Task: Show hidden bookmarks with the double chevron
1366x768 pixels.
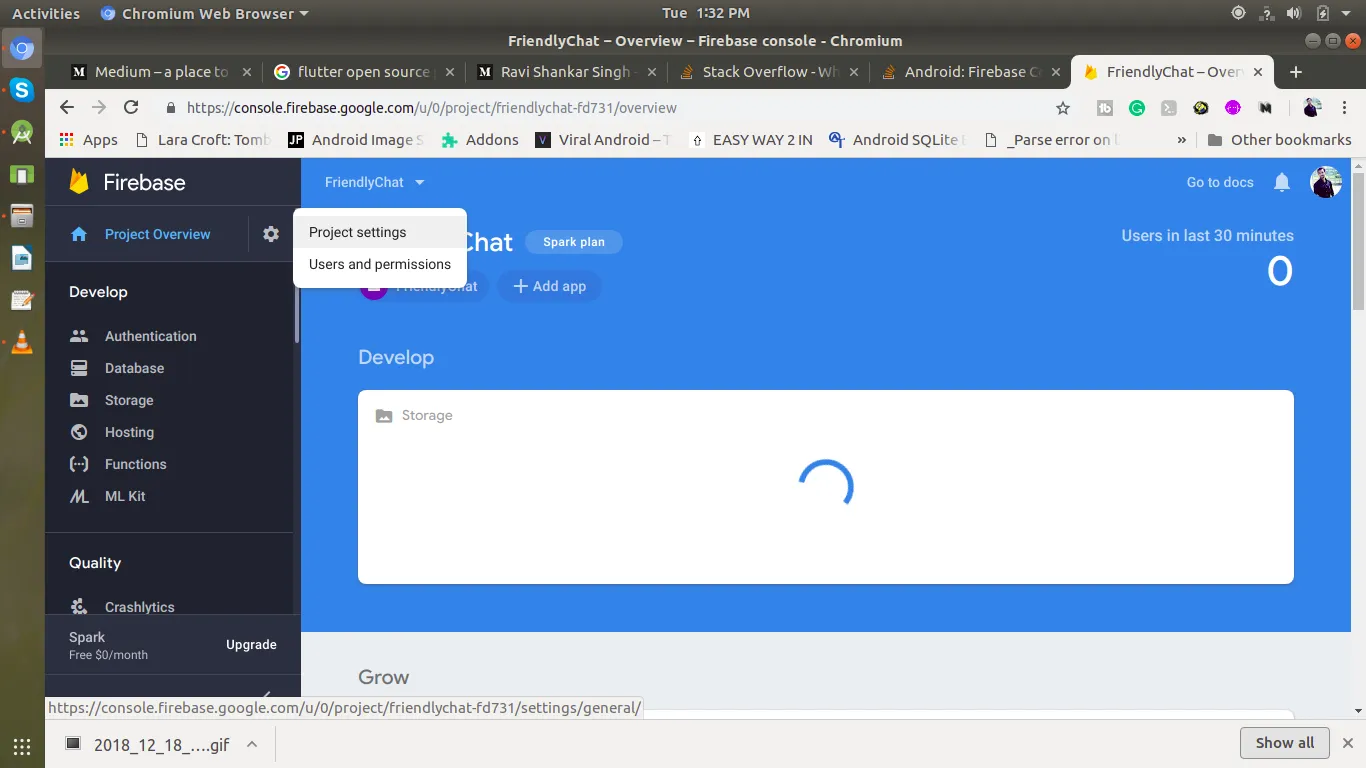Action: 1182,140
